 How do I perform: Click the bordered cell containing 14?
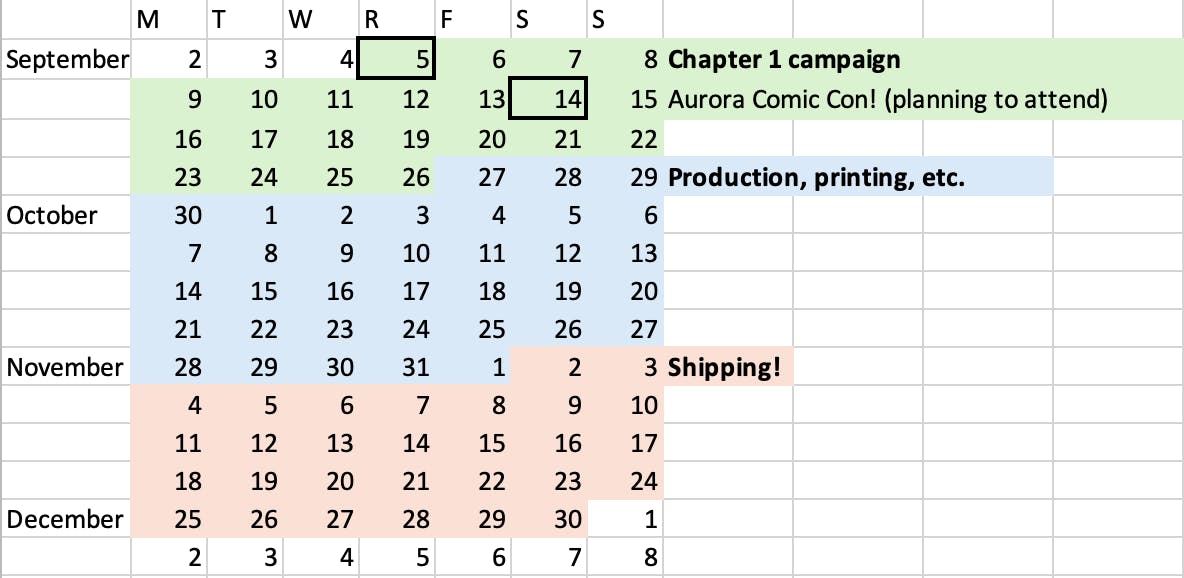click(548, 100)
